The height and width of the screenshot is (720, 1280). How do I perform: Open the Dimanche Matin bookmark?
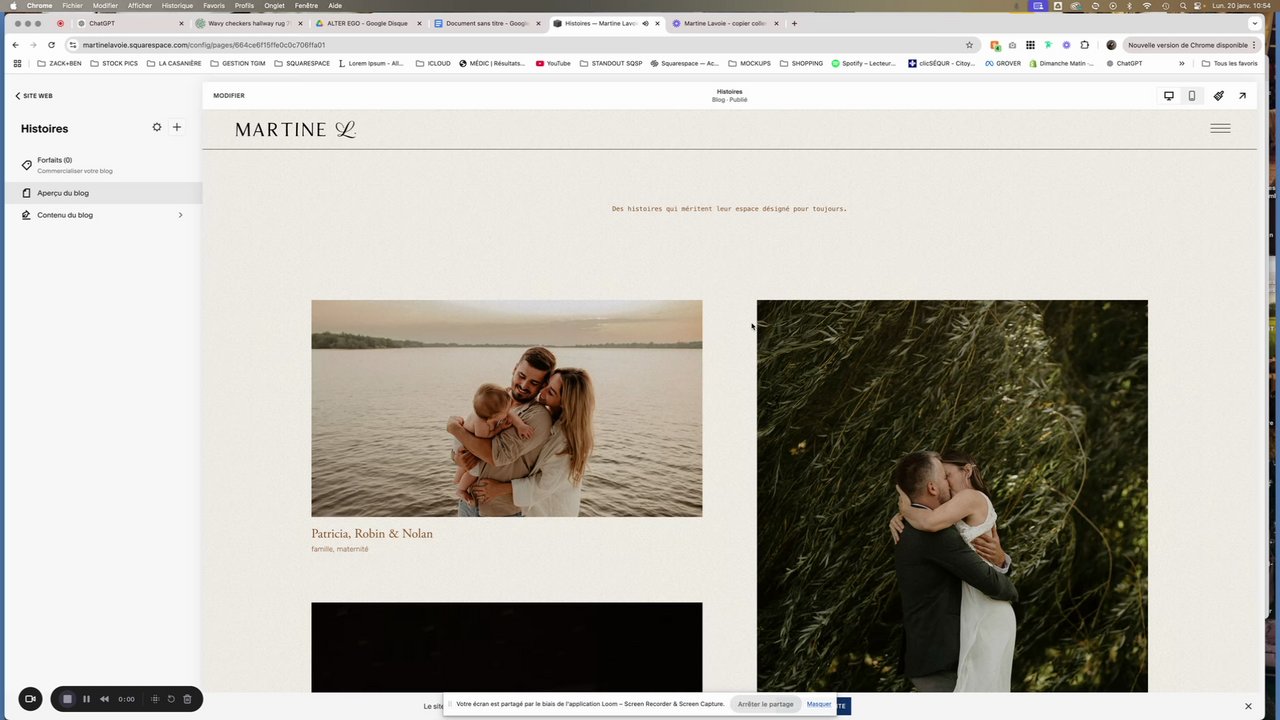coord(1060,63)
